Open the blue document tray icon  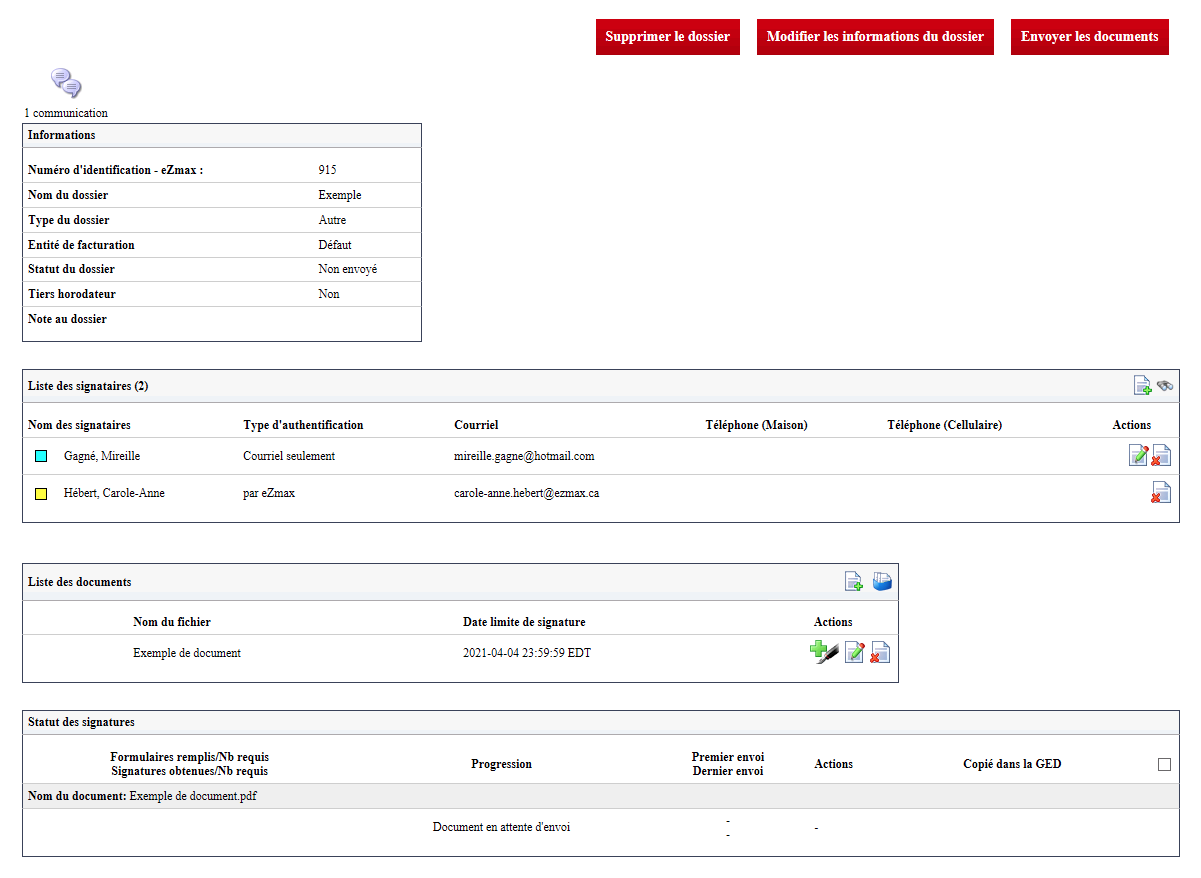point(882,581)
